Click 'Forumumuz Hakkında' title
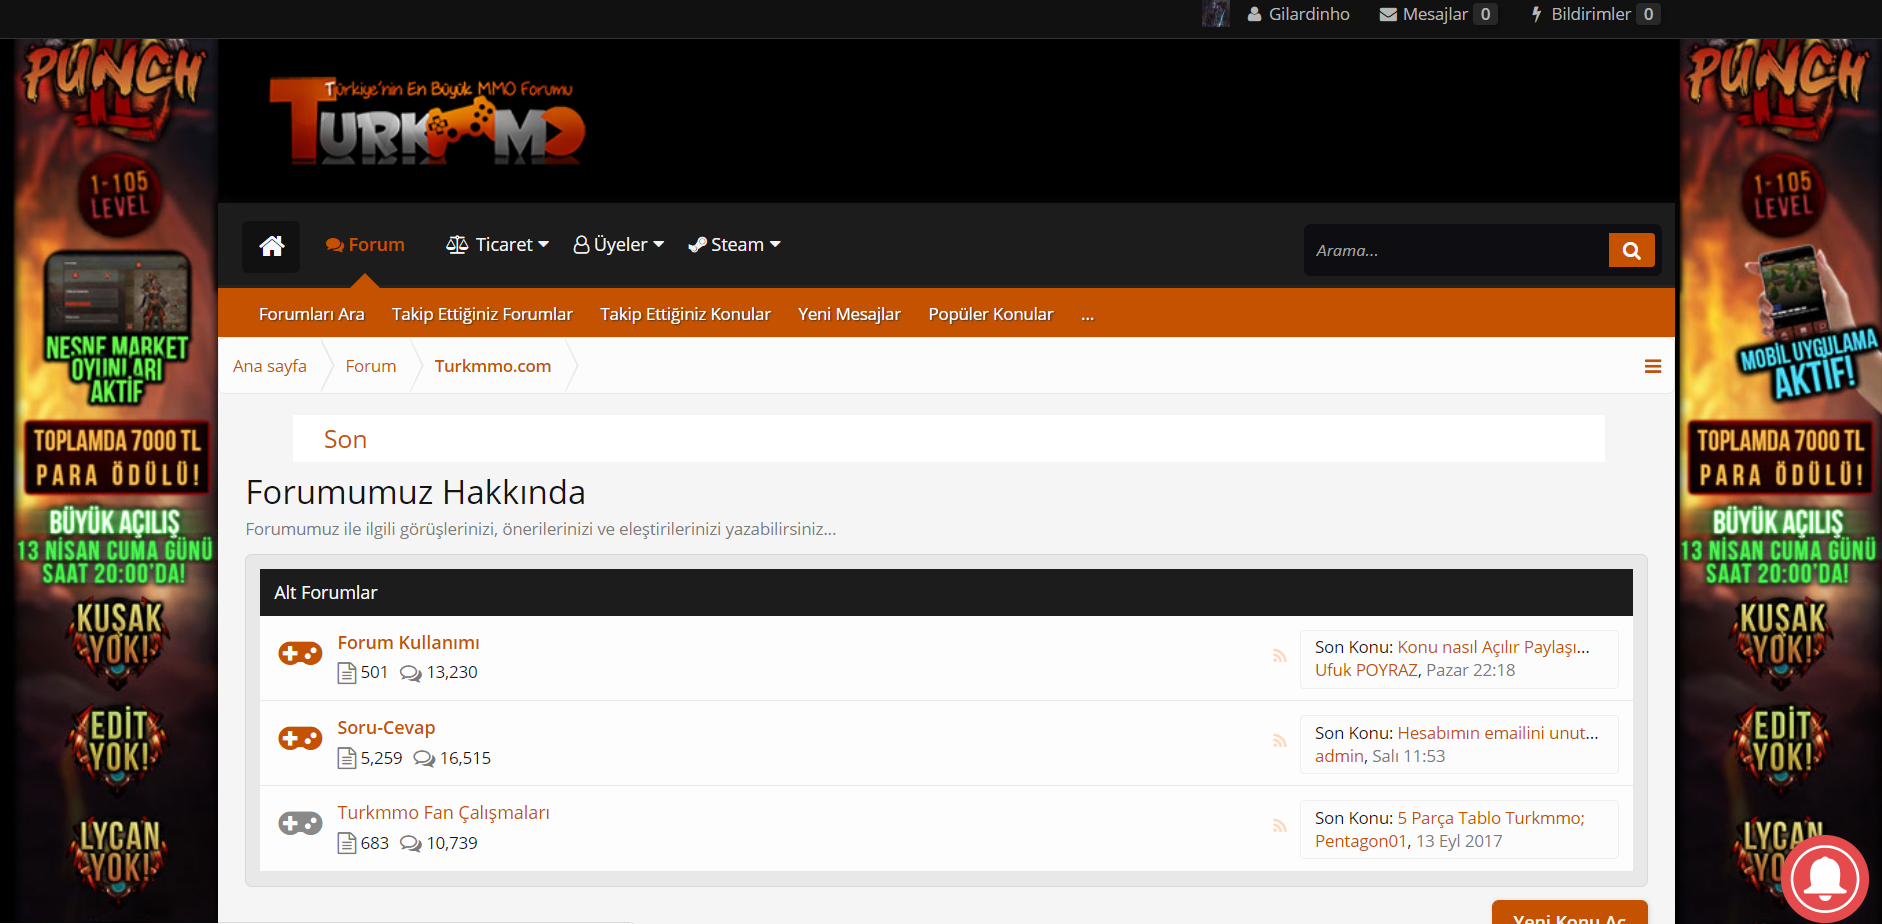Screen dimensions: 1882x924 416,492
